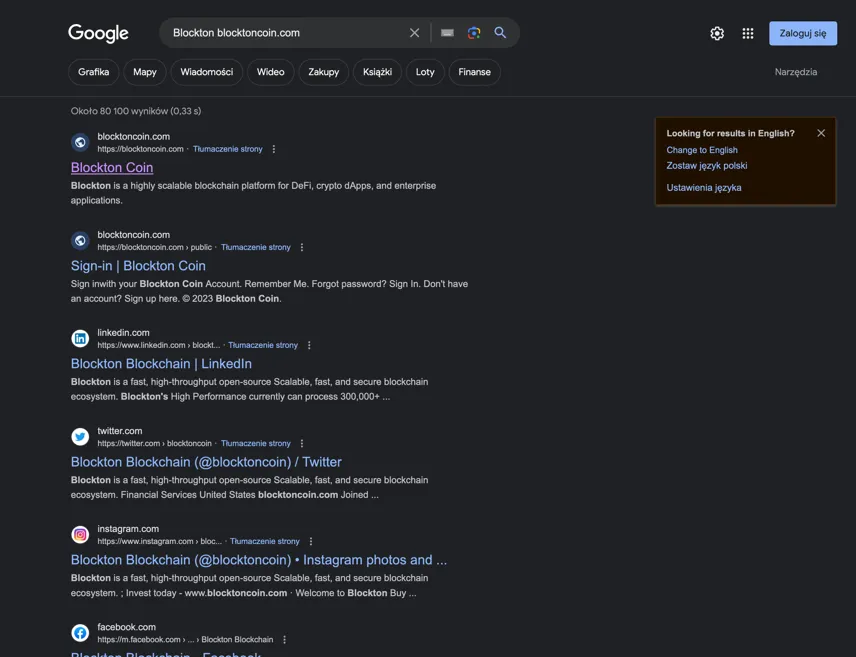
Task: Click the Facebook favicon
Action: [x=80, y=633]
